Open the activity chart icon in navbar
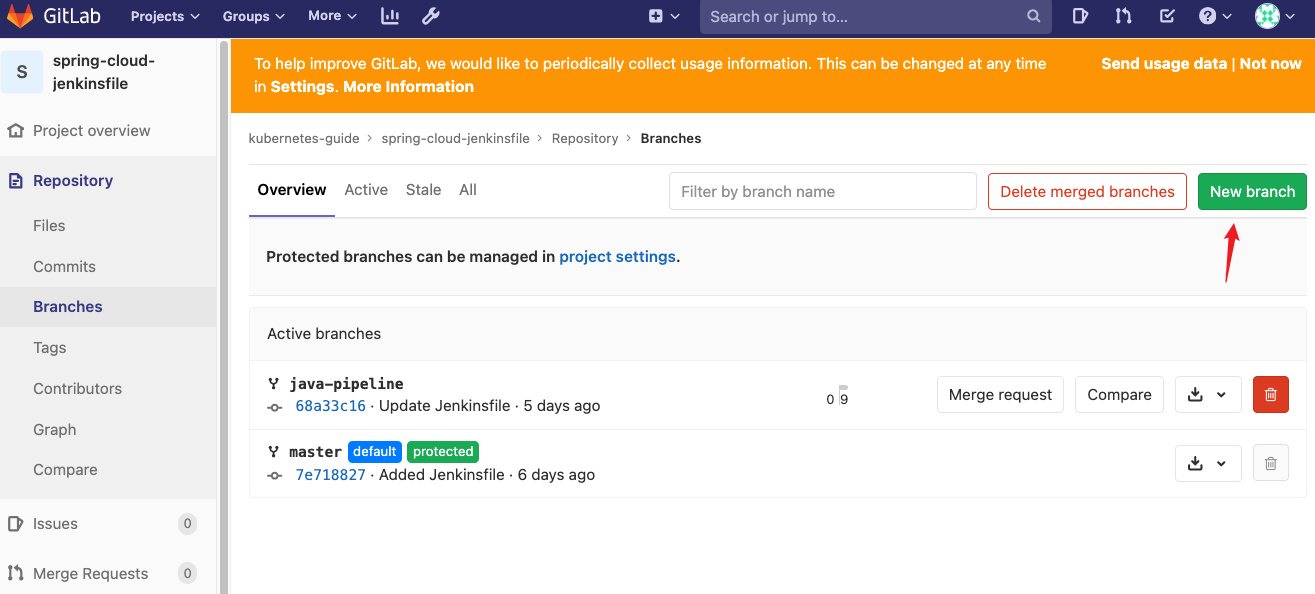 pyautogui.click(x=390, y=16)
